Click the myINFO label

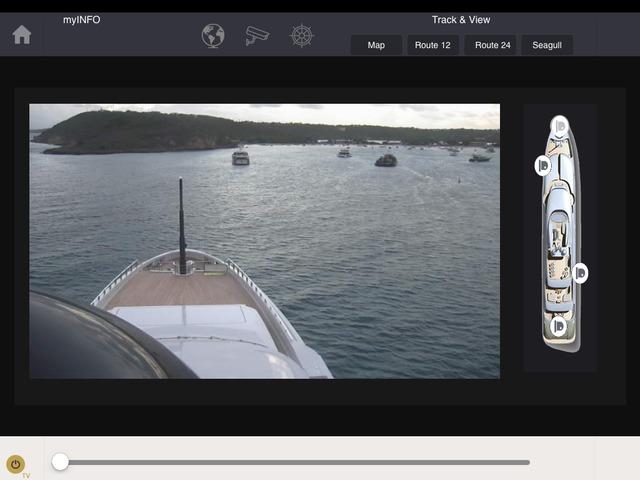tap(81, 20)
